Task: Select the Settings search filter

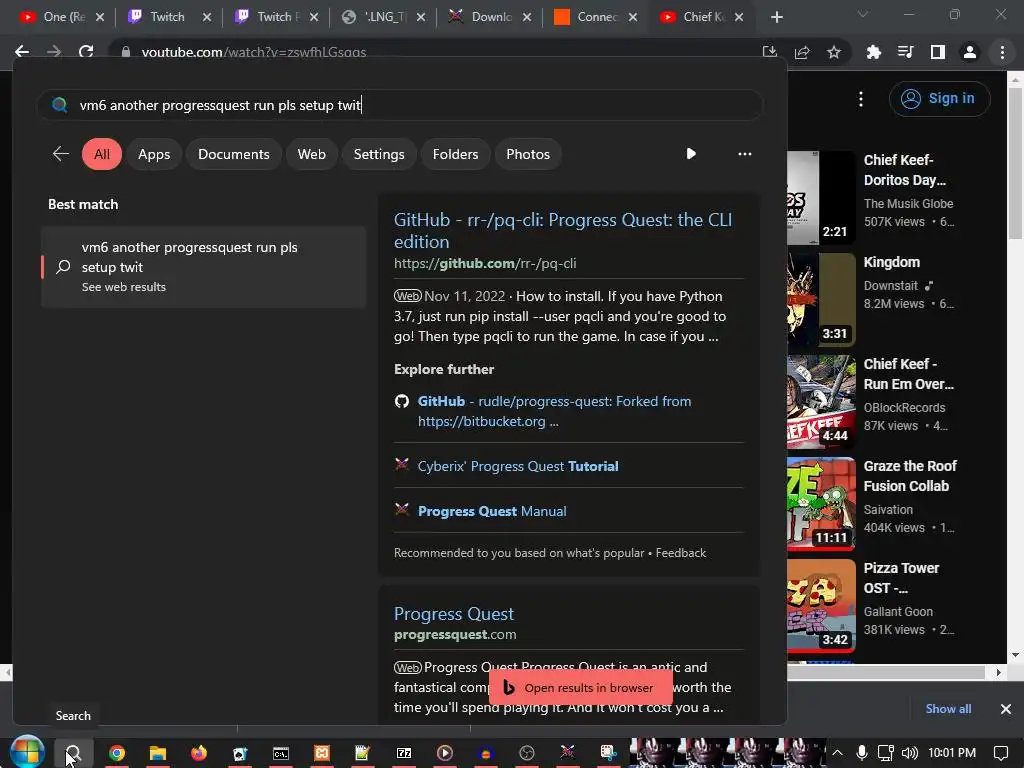Action: coord(379,154)
